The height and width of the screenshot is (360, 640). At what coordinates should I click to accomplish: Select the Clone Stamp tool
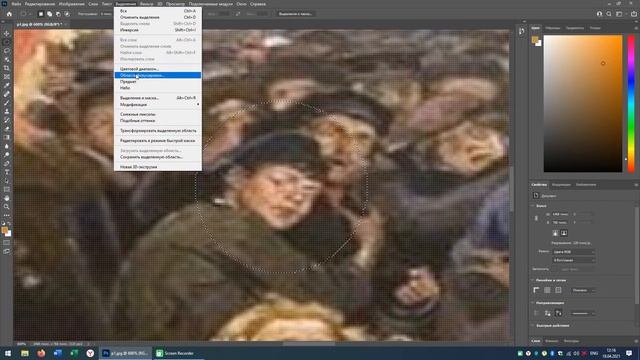7,111
